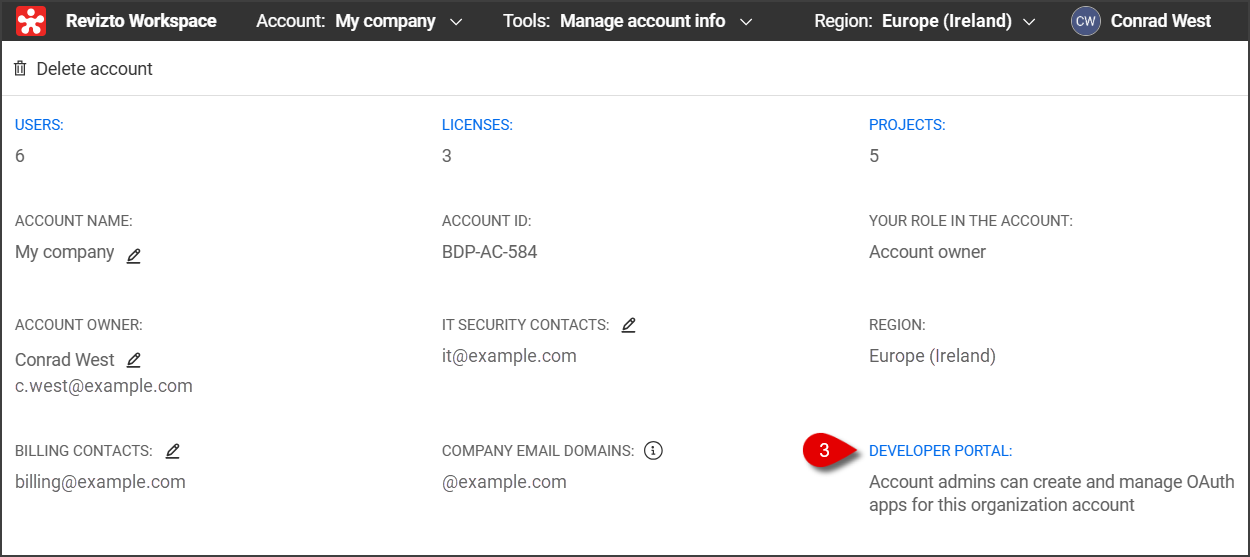This screenshot has height=557, width=1250.
Task: Edit billing contacts using pencil icon
Action: (x=172, y=451)
